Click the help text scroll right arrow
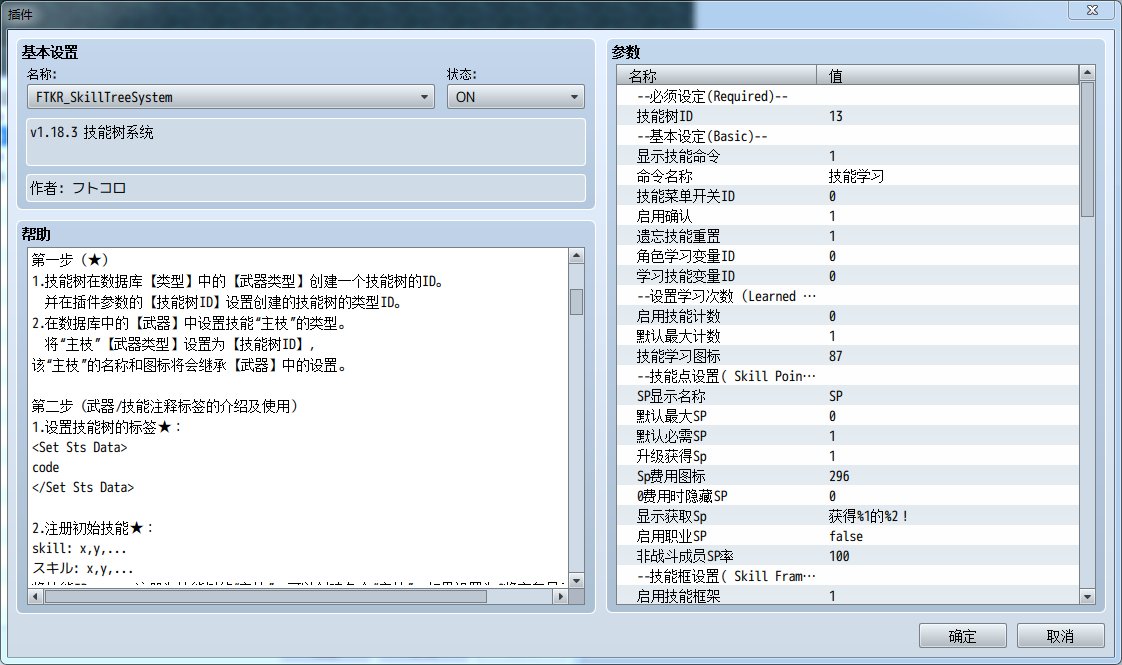1122x665 pixels. [x=561, y=596]
